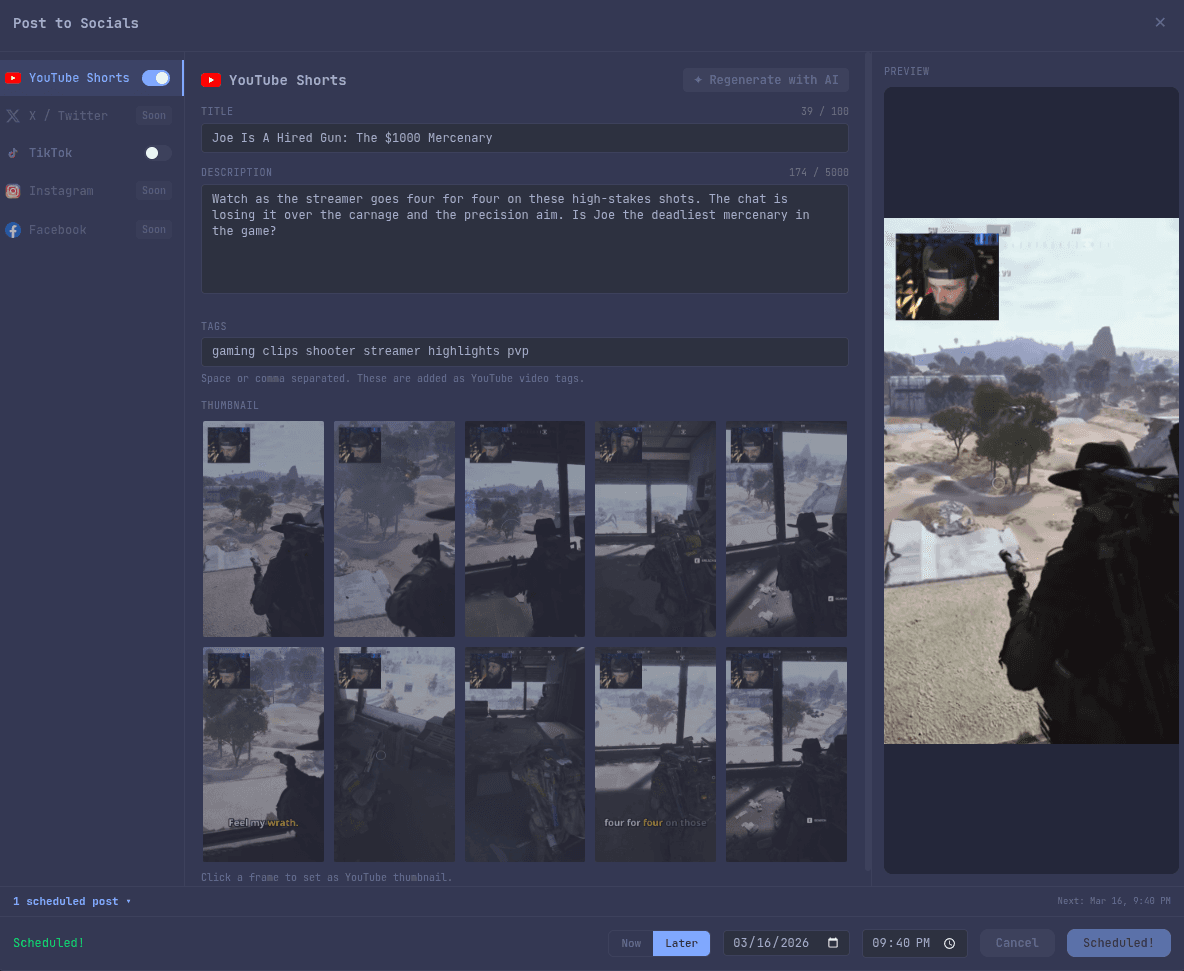1184x971 pixels.
Task: Click the 'Space or comma separated' helper text
Action: pos(393,378)
